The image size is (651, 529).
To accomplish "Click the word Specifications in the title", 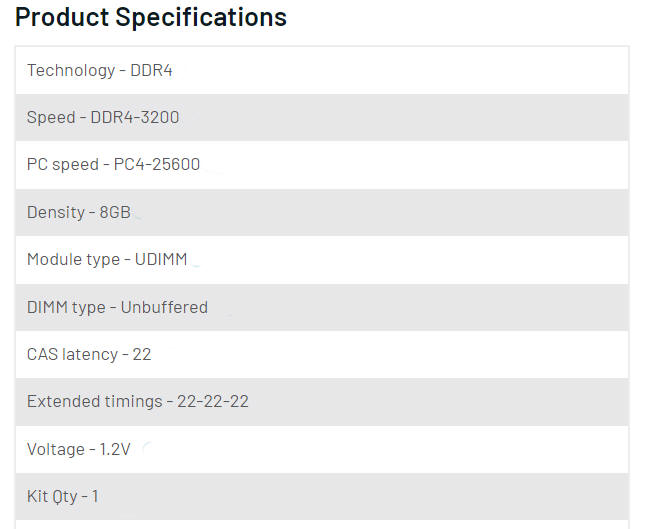I will point(201,17).
